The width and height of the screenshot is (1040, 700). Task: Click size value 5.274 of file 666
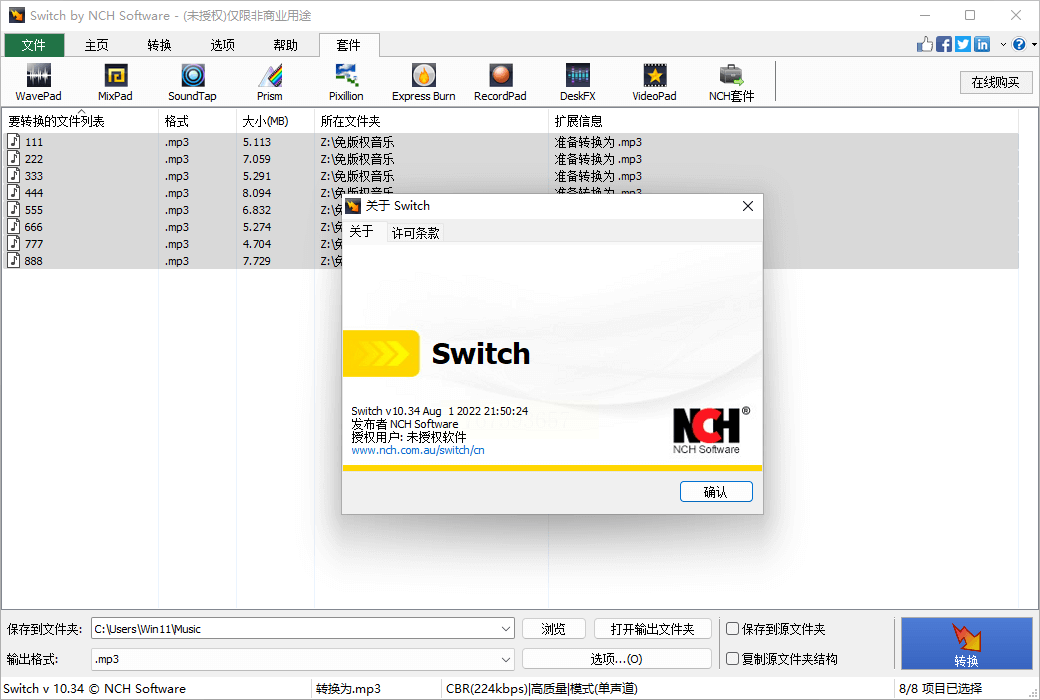click(257, 227)
